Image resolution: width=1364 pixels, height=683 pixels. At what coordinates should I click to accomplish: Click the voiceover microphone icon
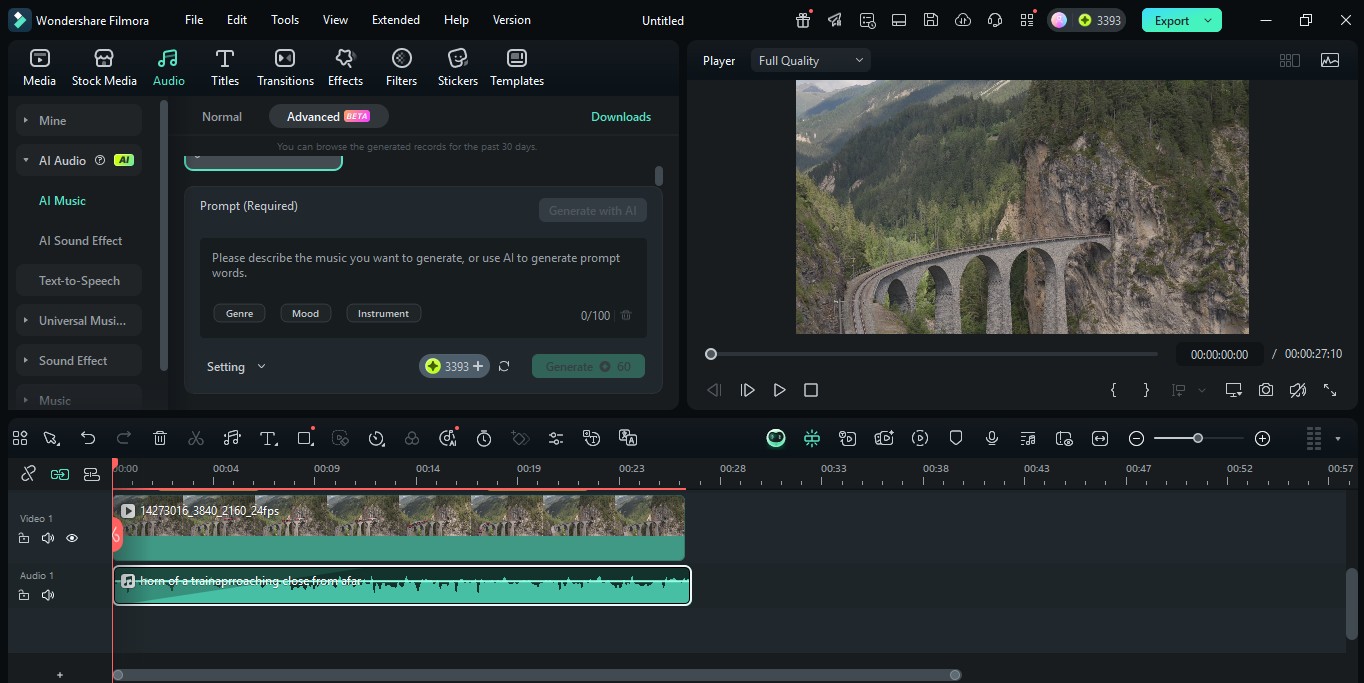point(992,438)
